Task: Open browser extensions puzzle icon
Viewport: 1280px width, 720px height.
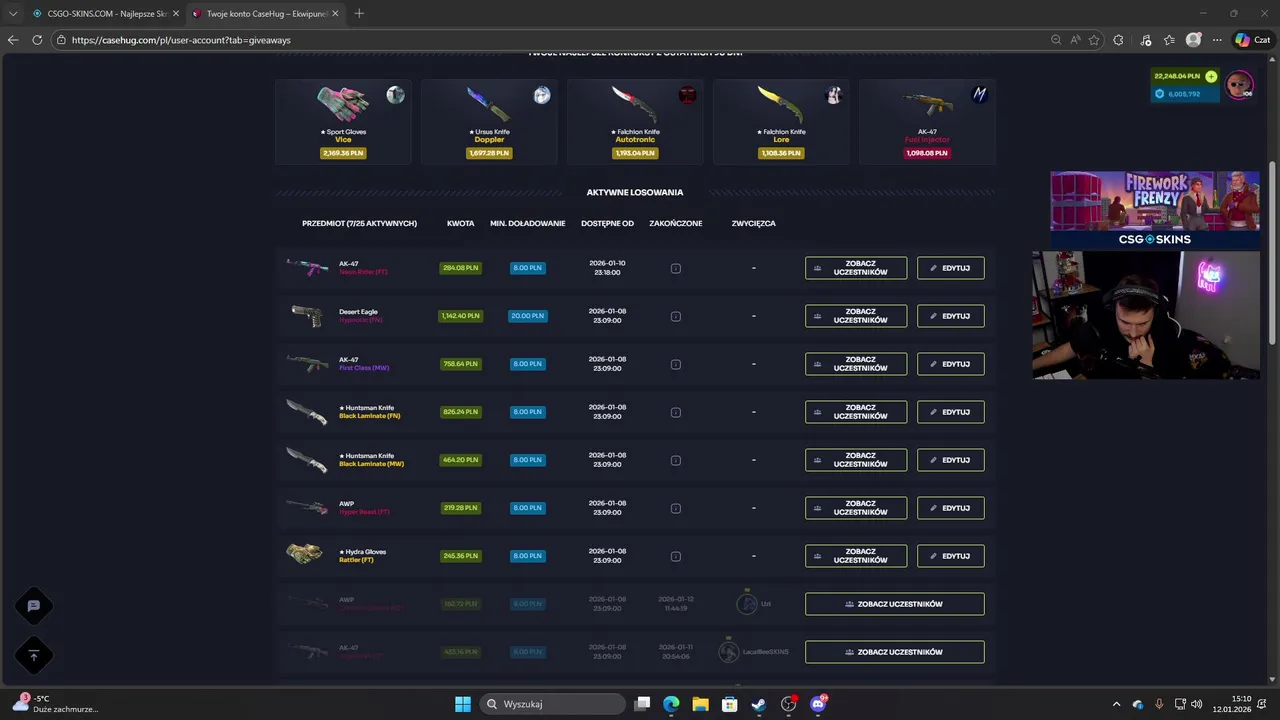Action: coord(1118,40)
